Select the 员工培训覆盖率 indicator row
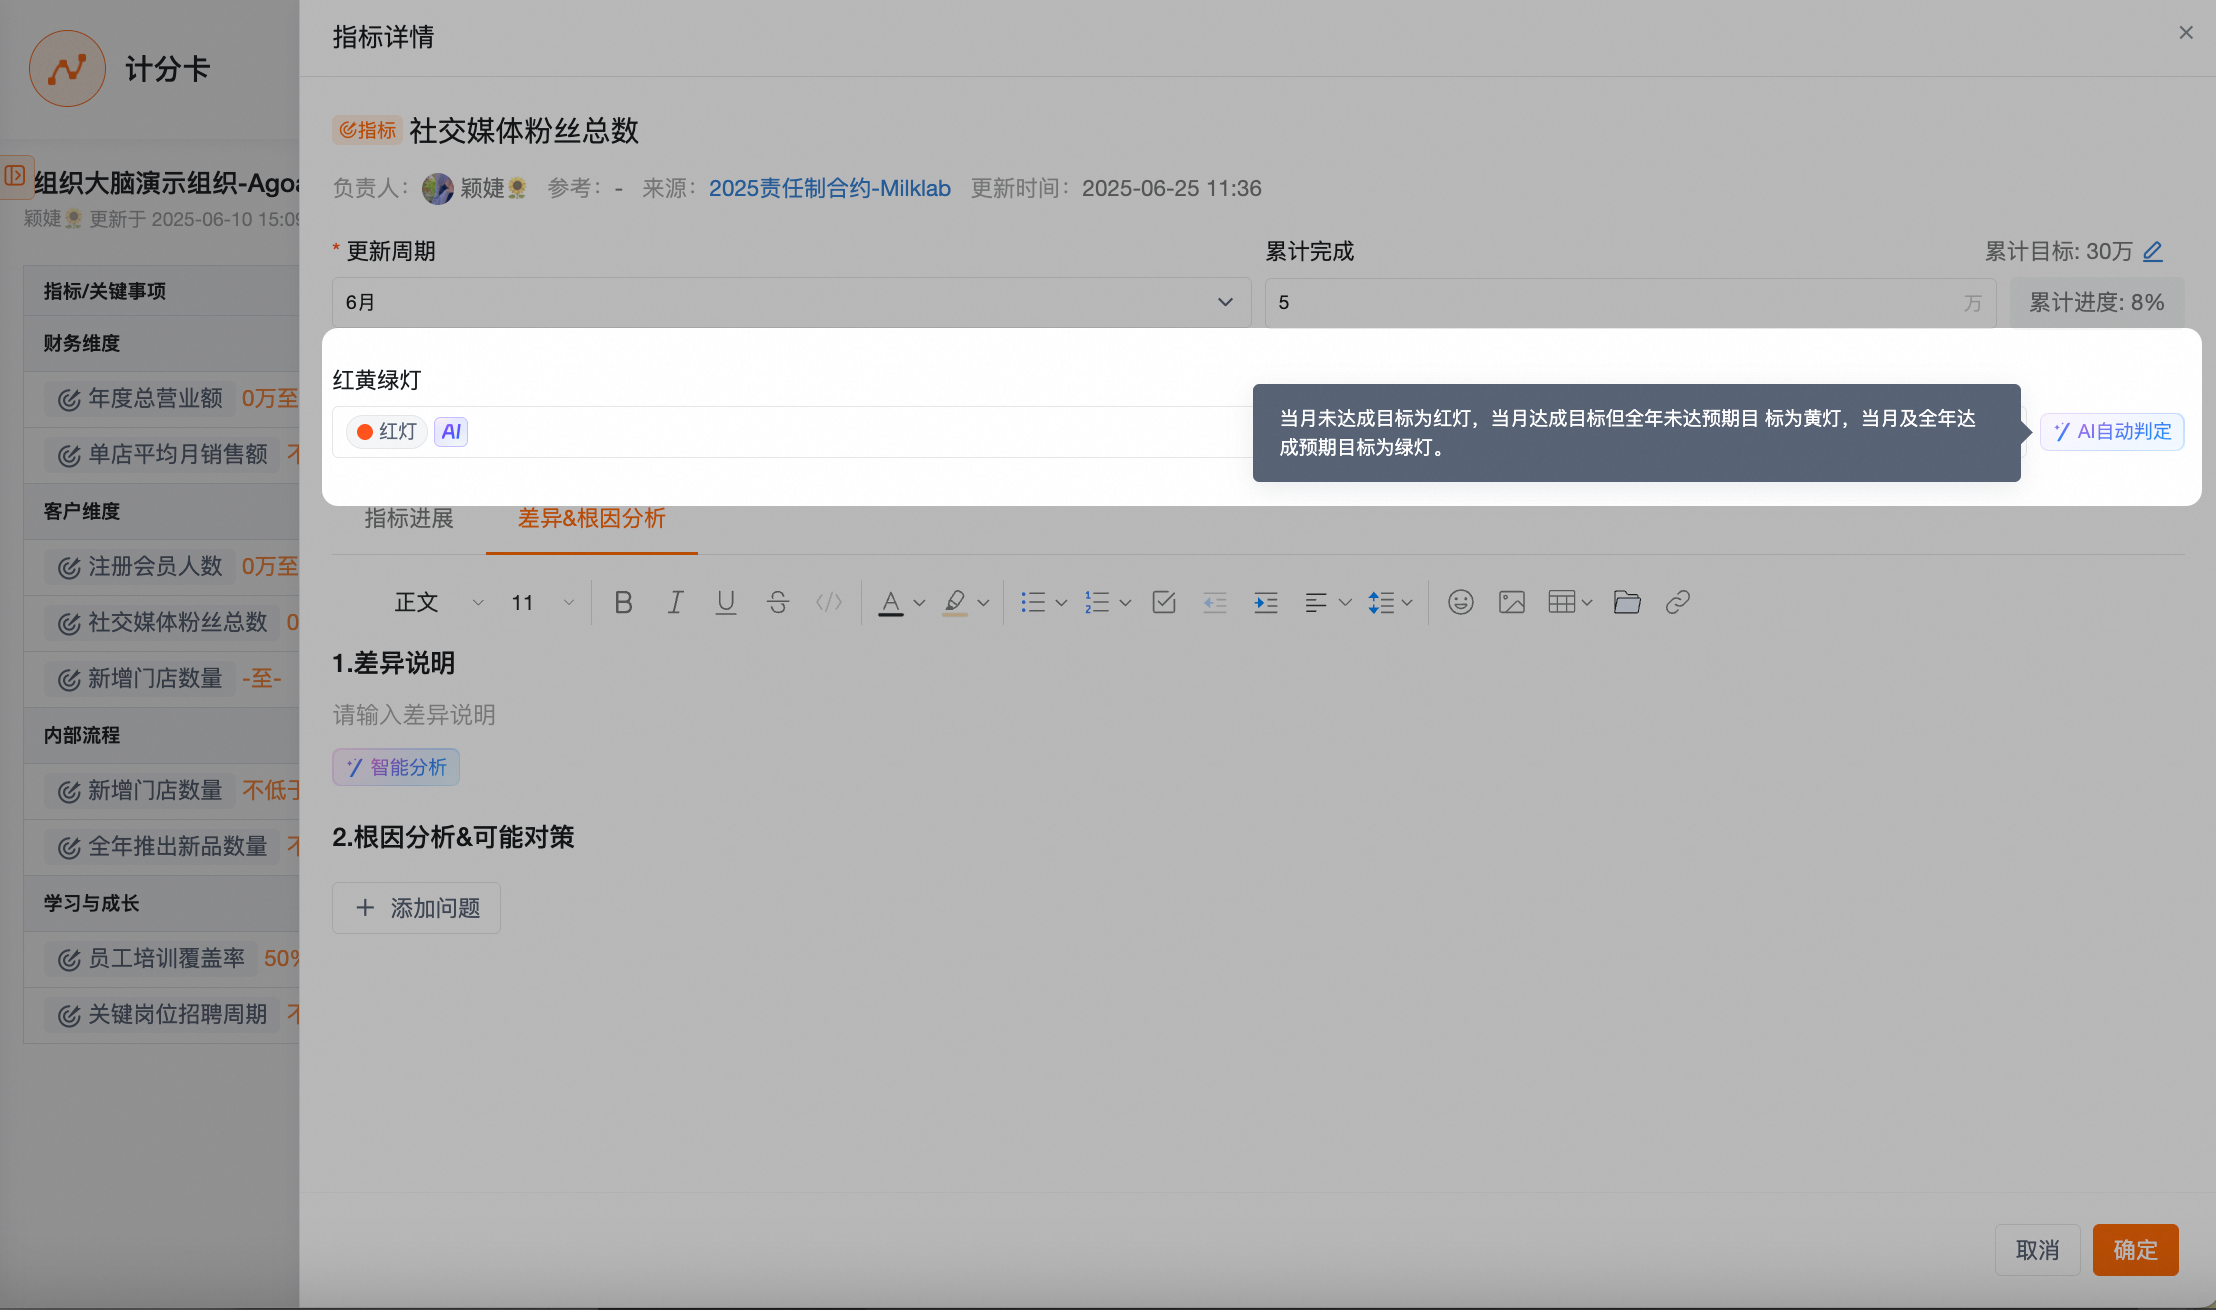Screen dimensions: 2216x1310 pos(163,959)
